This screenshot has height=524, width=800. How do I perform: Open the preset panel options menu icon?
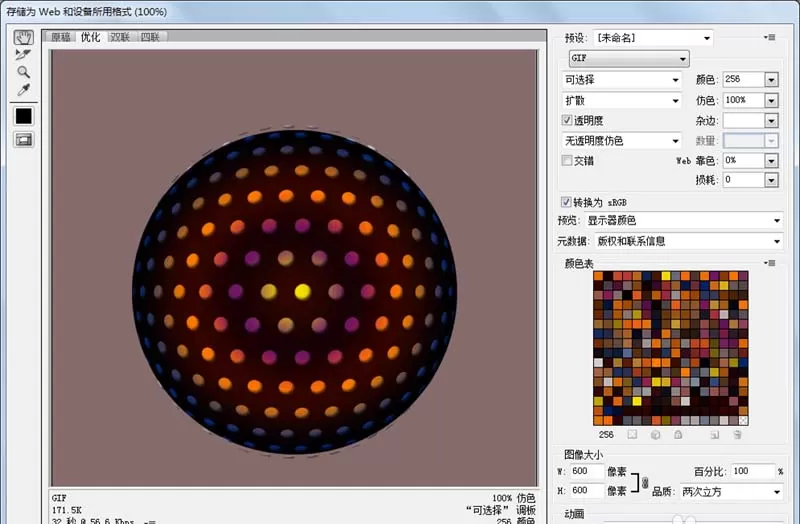pos(769,37)
